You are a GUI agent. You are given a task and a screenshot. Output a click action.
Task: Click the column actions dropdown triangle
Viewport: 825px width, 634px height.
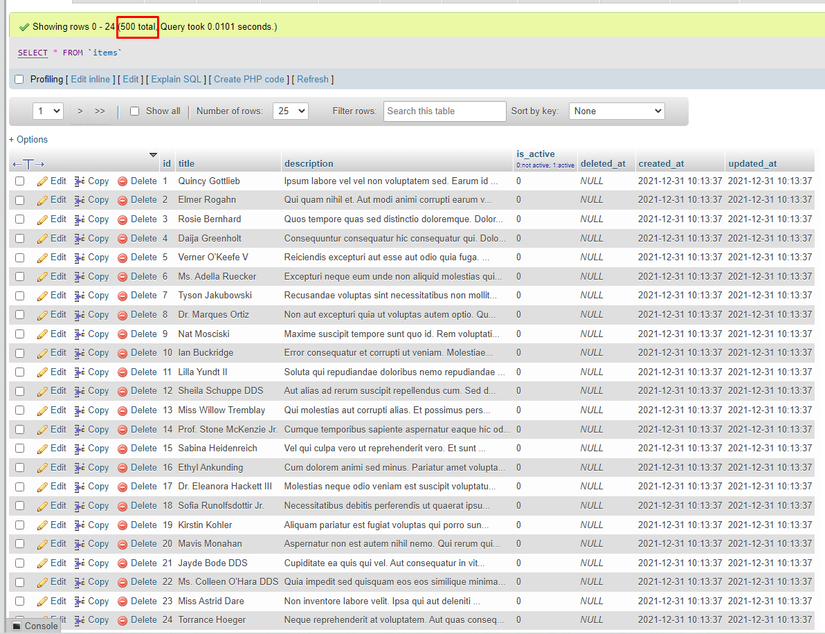(x=153, y=155)
